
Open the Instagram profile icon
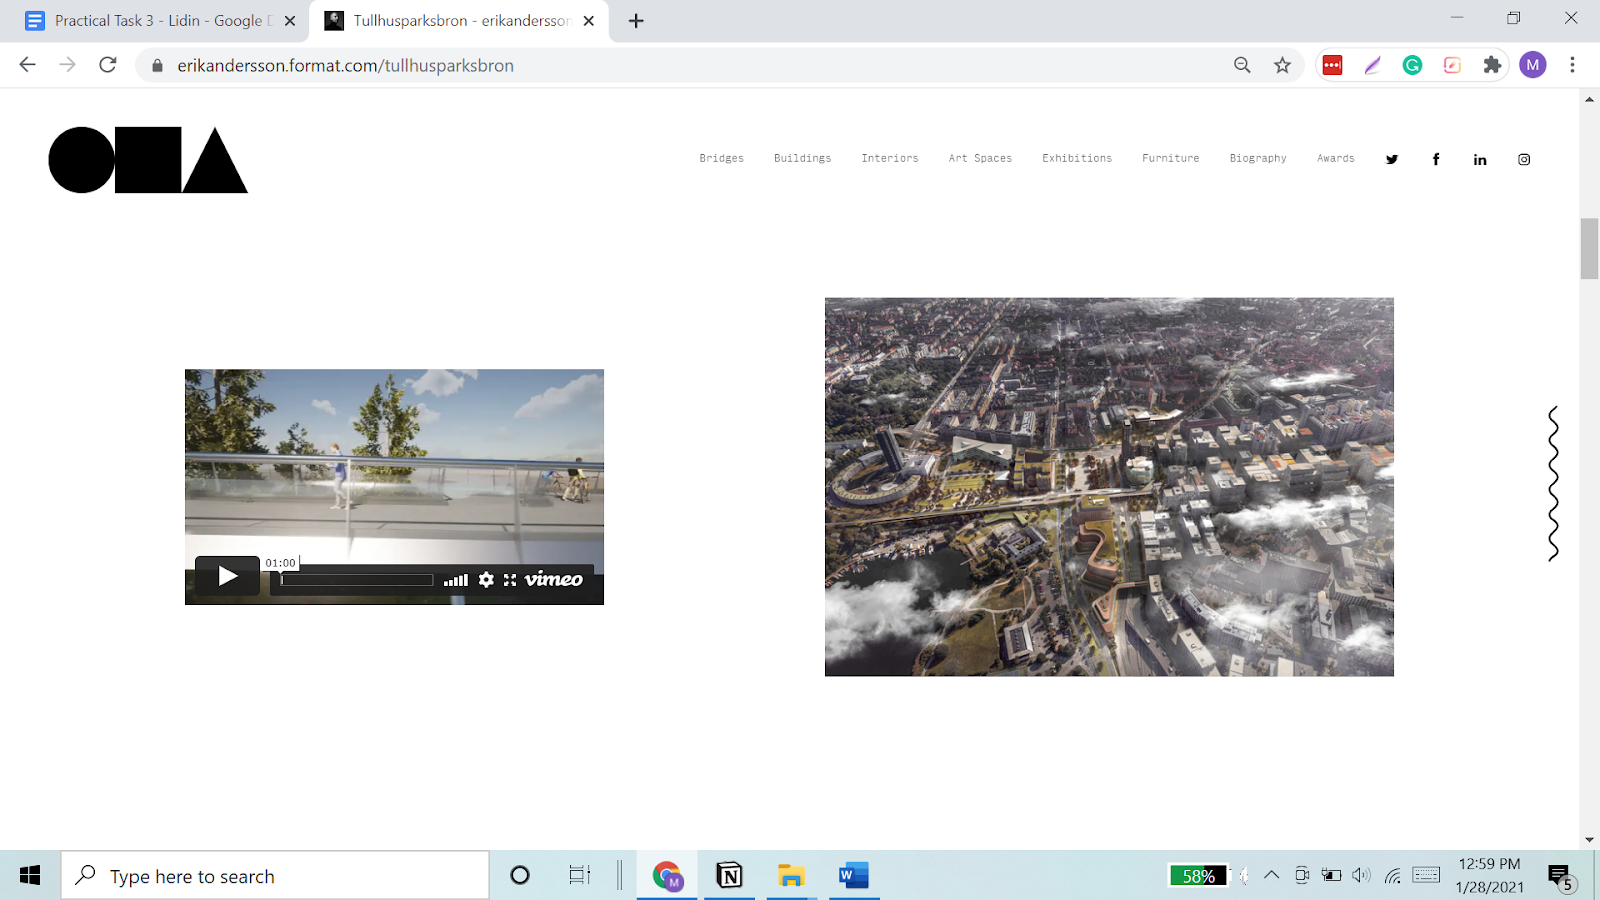(x=1524, y=159)
